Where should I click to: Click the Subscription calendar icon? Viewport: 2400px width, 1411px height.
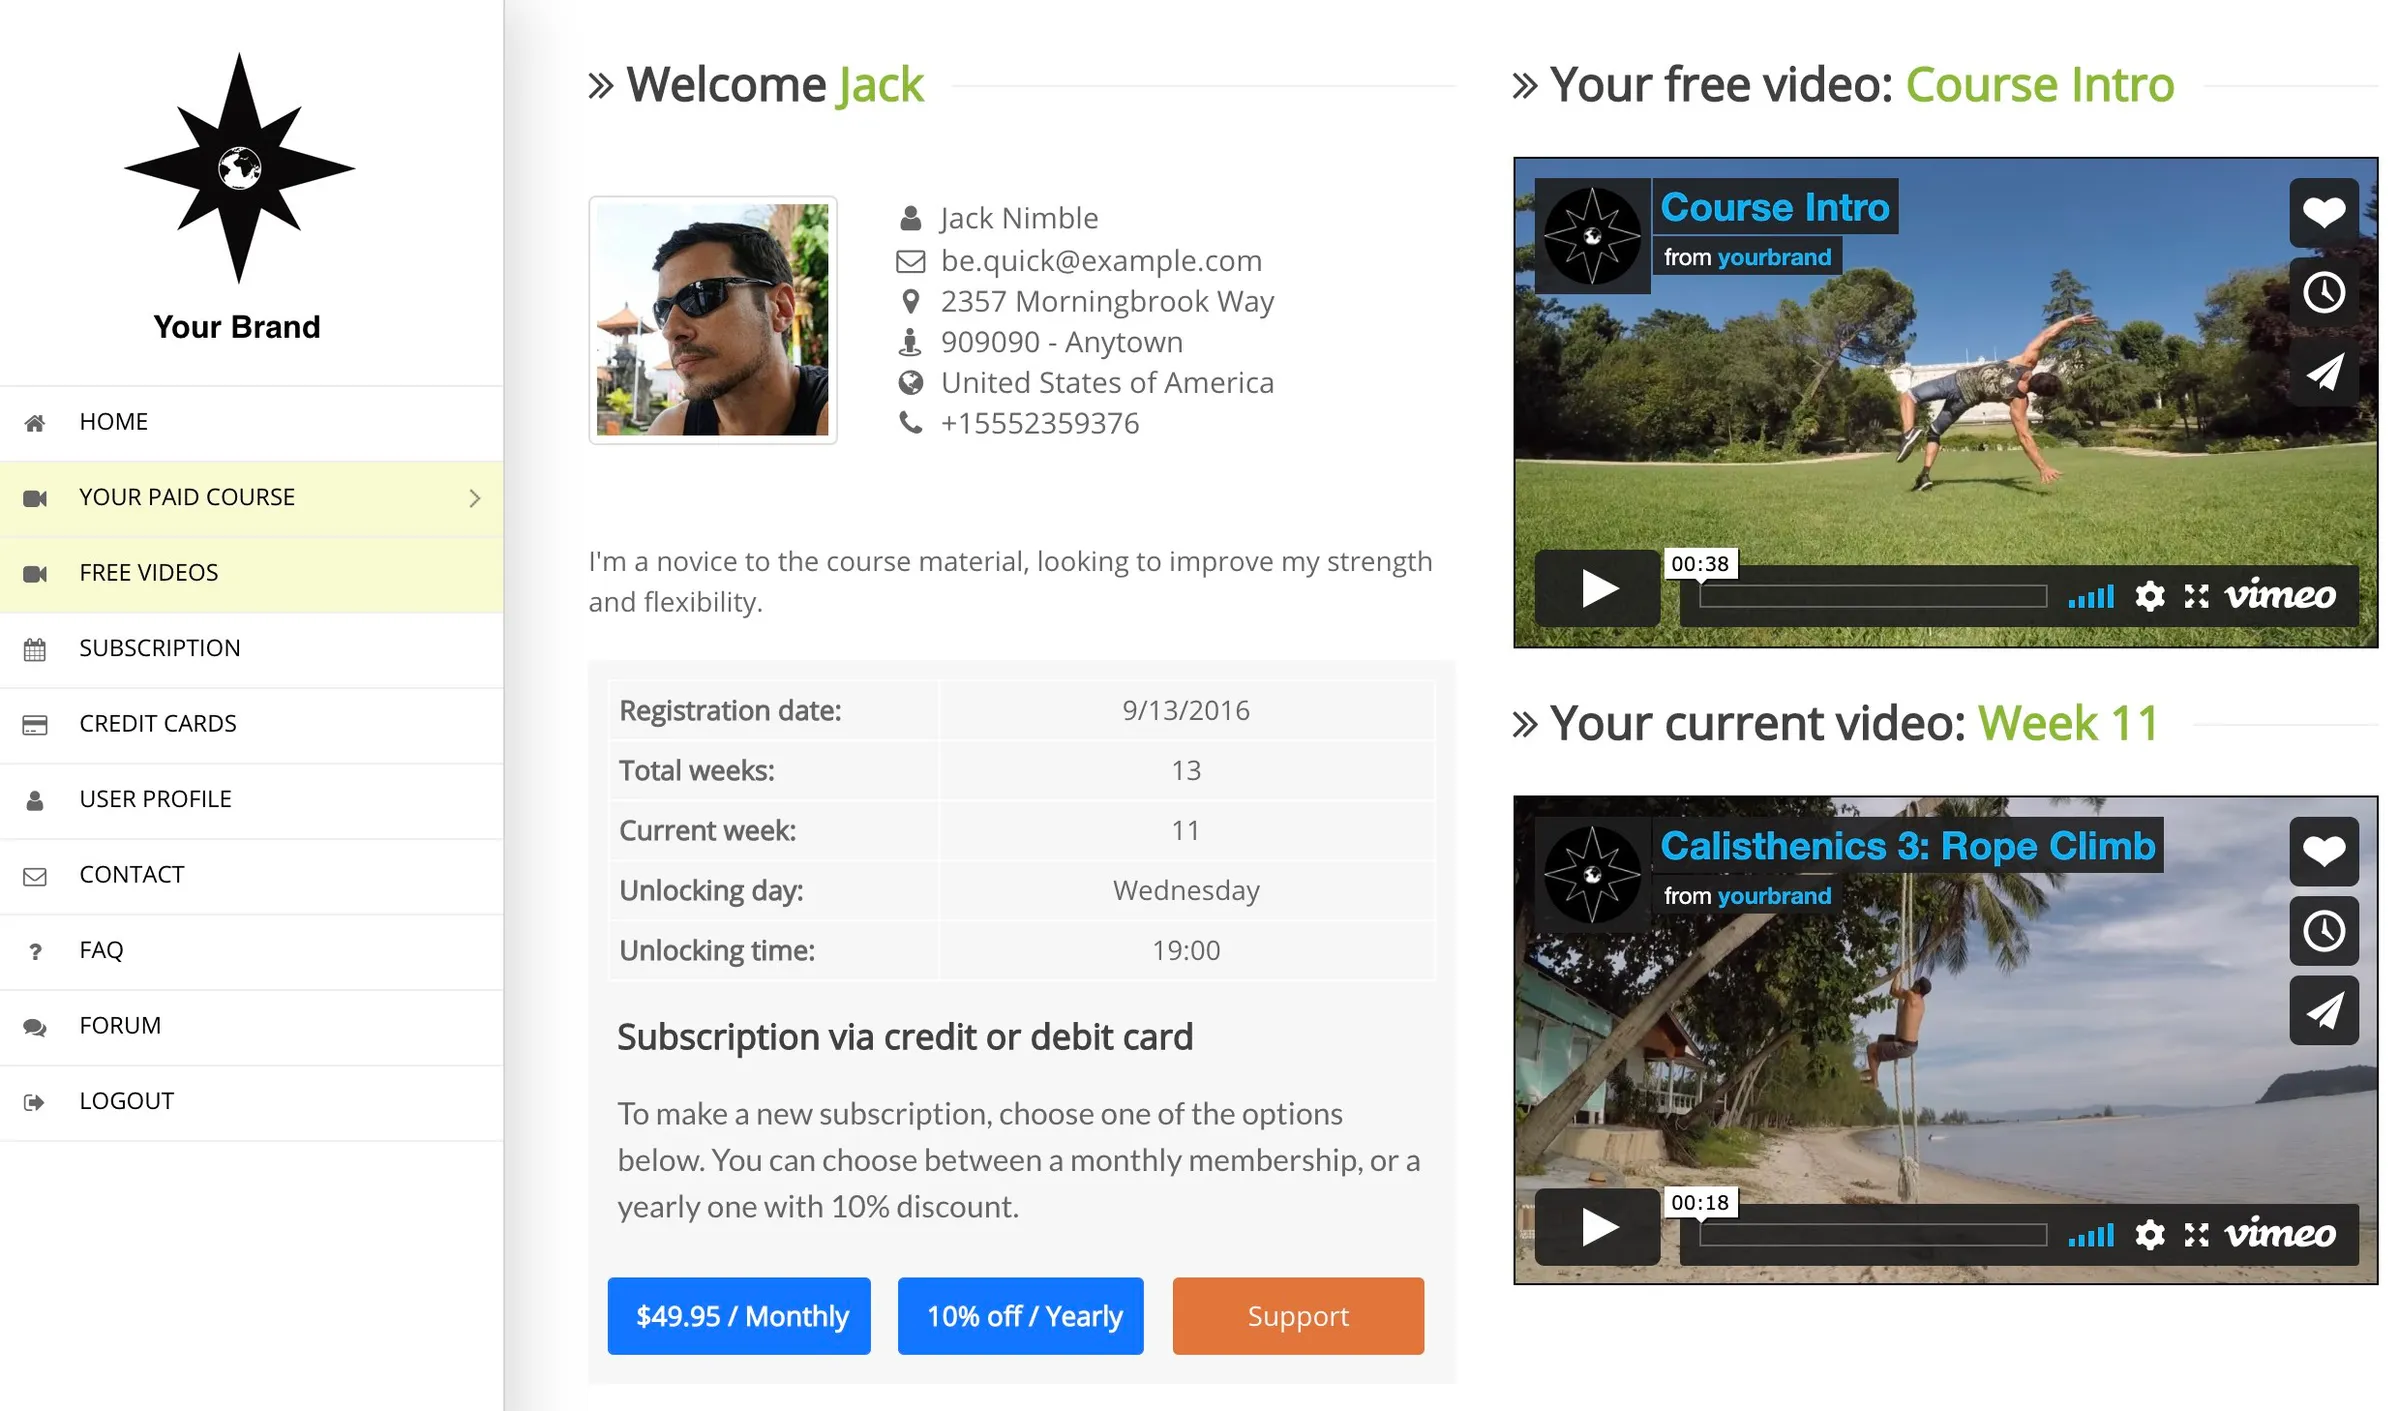coord(36,650)
